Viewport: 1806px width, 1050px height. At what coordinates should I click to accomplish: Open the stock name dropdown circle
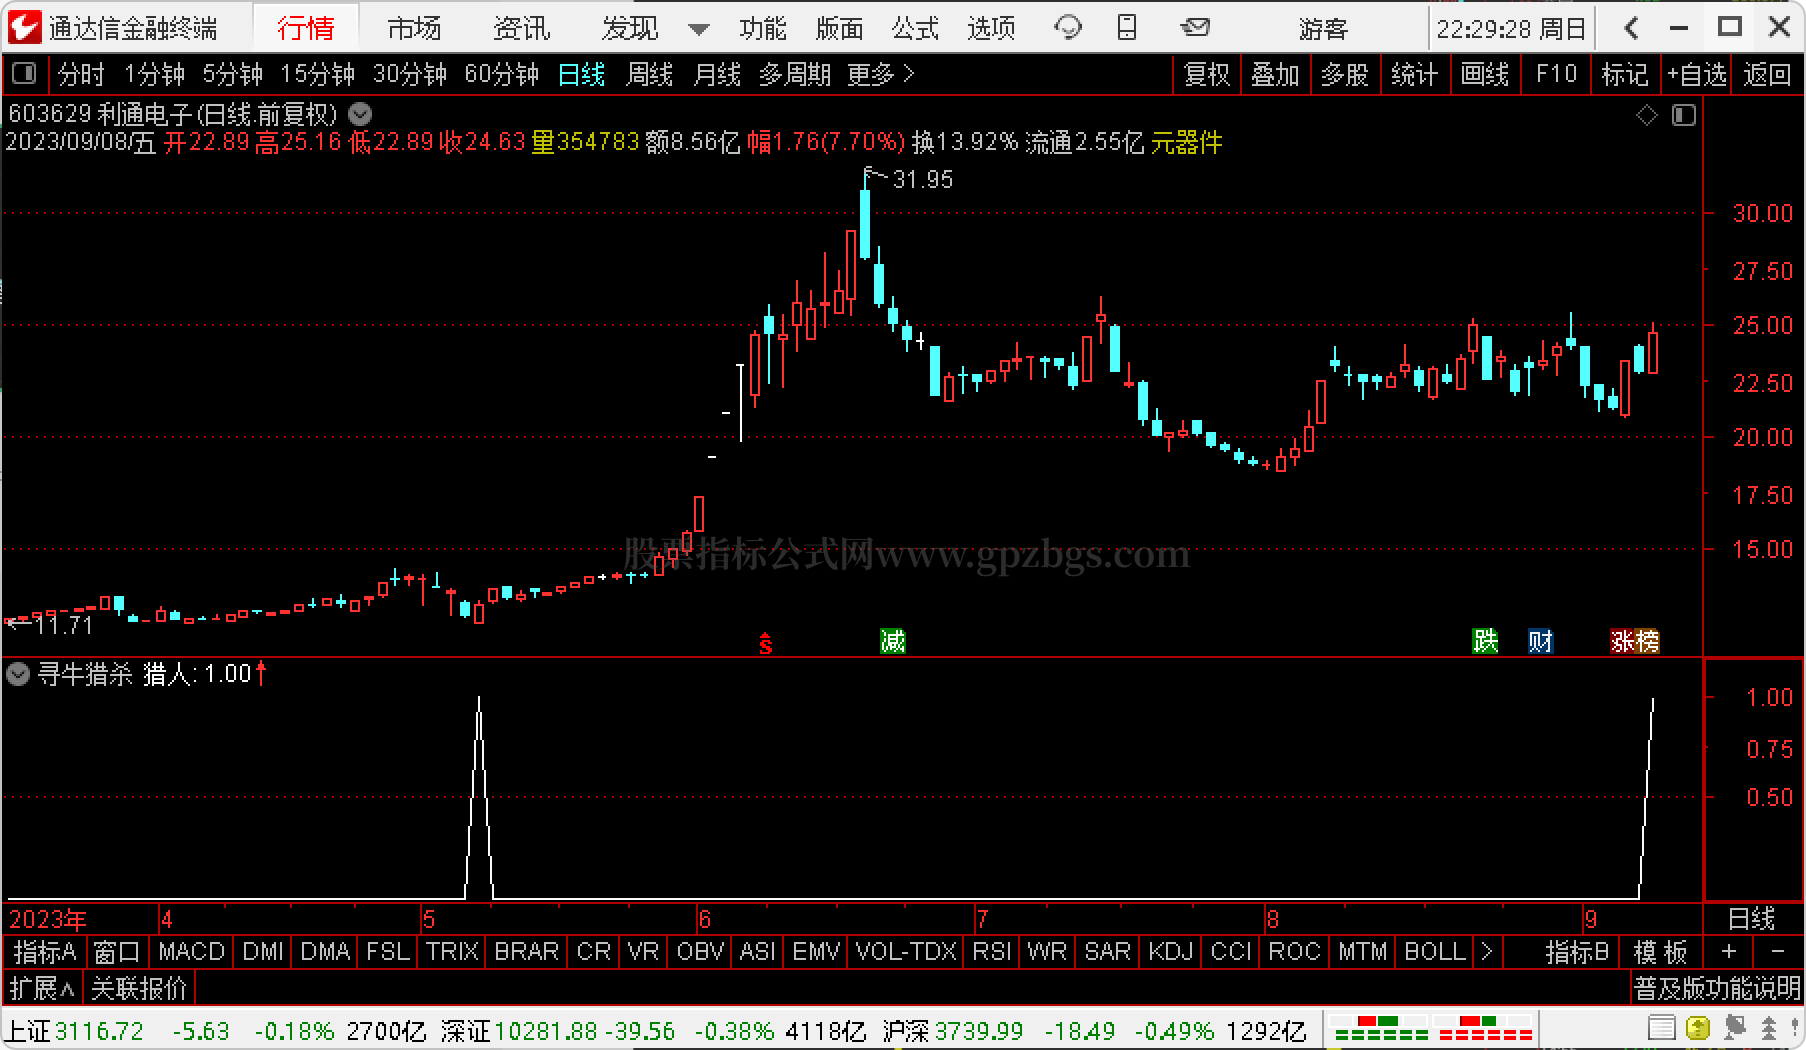tap(360, 114)
